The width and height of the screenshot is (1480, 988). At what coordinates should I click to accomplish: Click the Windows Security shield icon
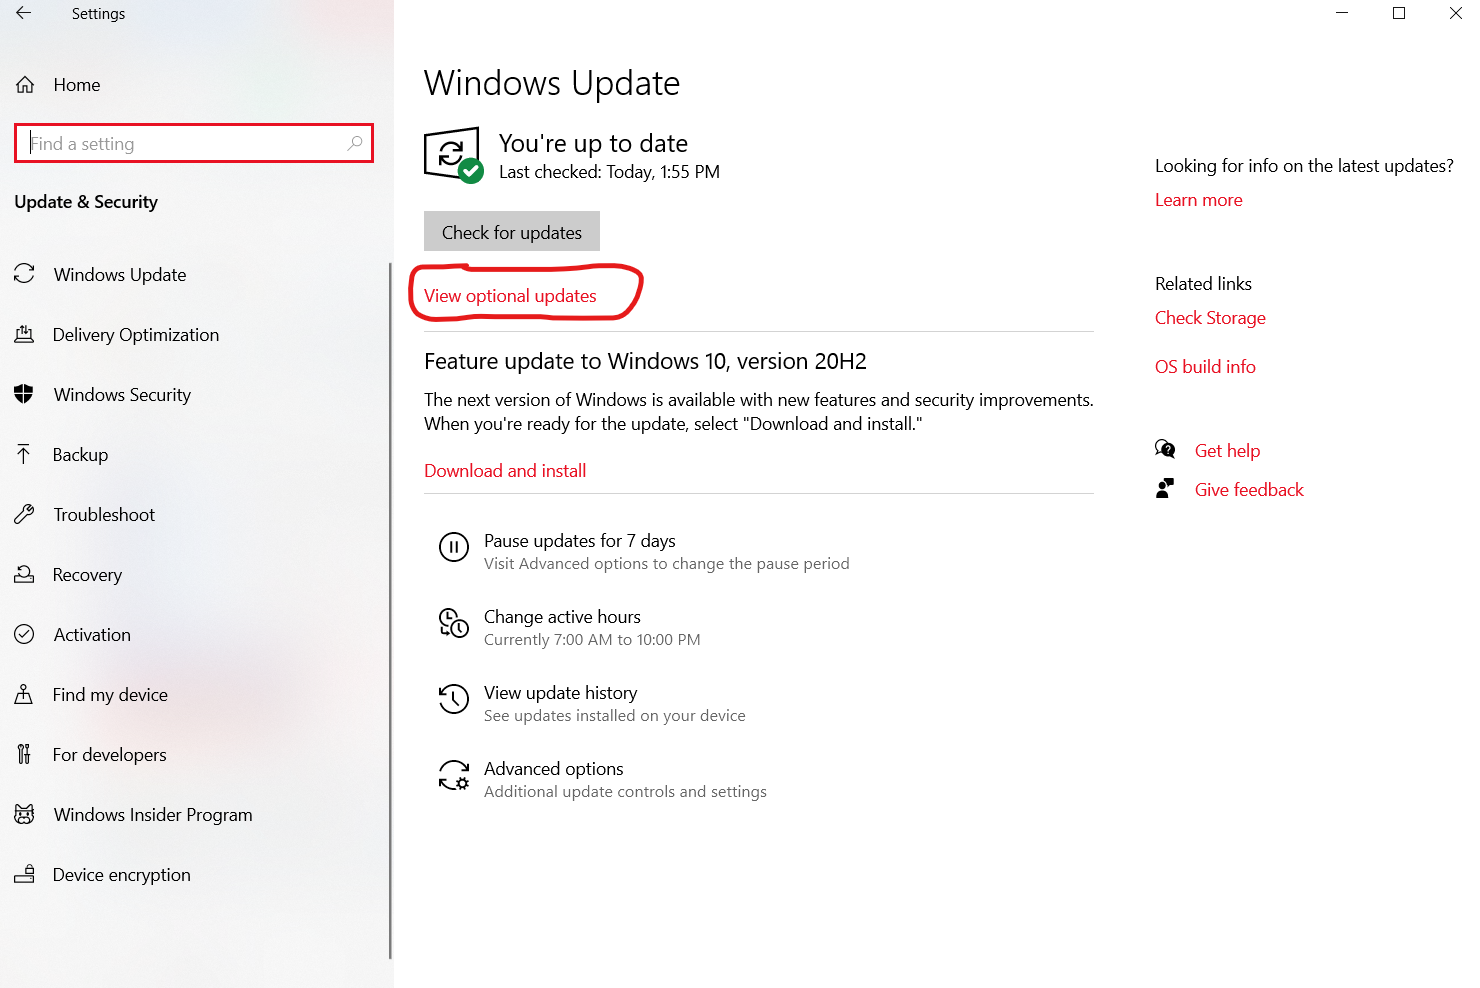(x=24, y=394)
